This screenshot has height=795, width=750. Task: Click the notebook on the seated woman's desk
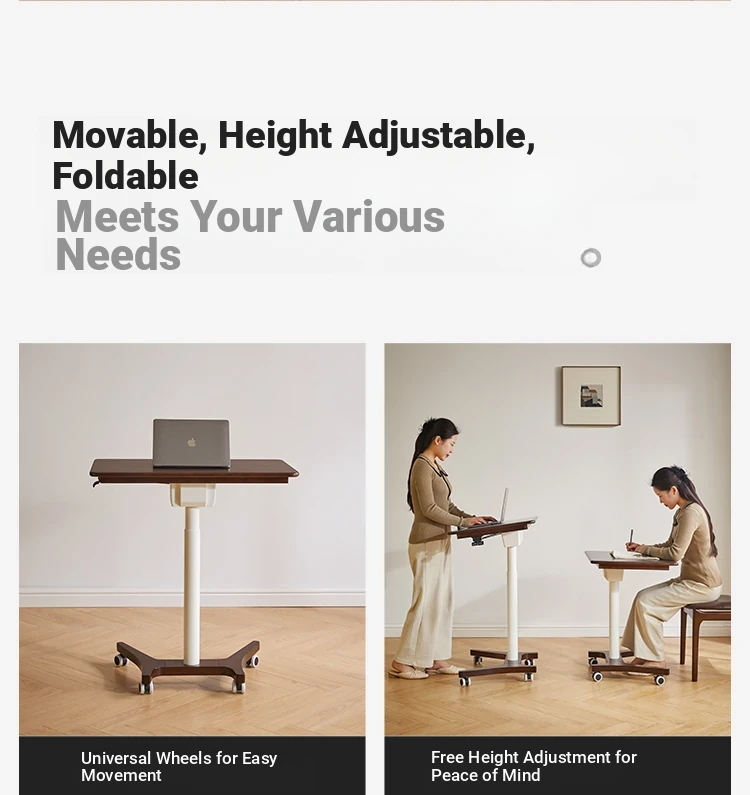tap(631, 556)
